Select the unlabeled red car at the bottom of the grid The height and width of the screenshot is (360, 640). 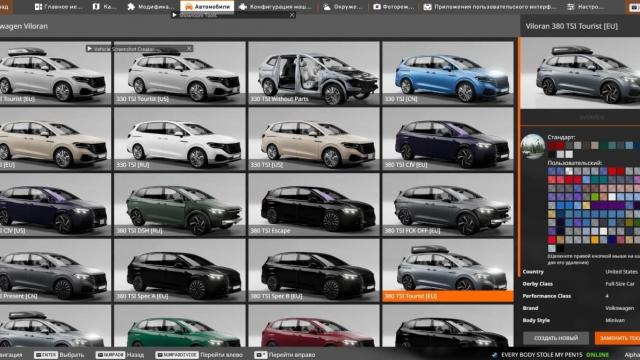pyautogui.click(x=313, y=326)
